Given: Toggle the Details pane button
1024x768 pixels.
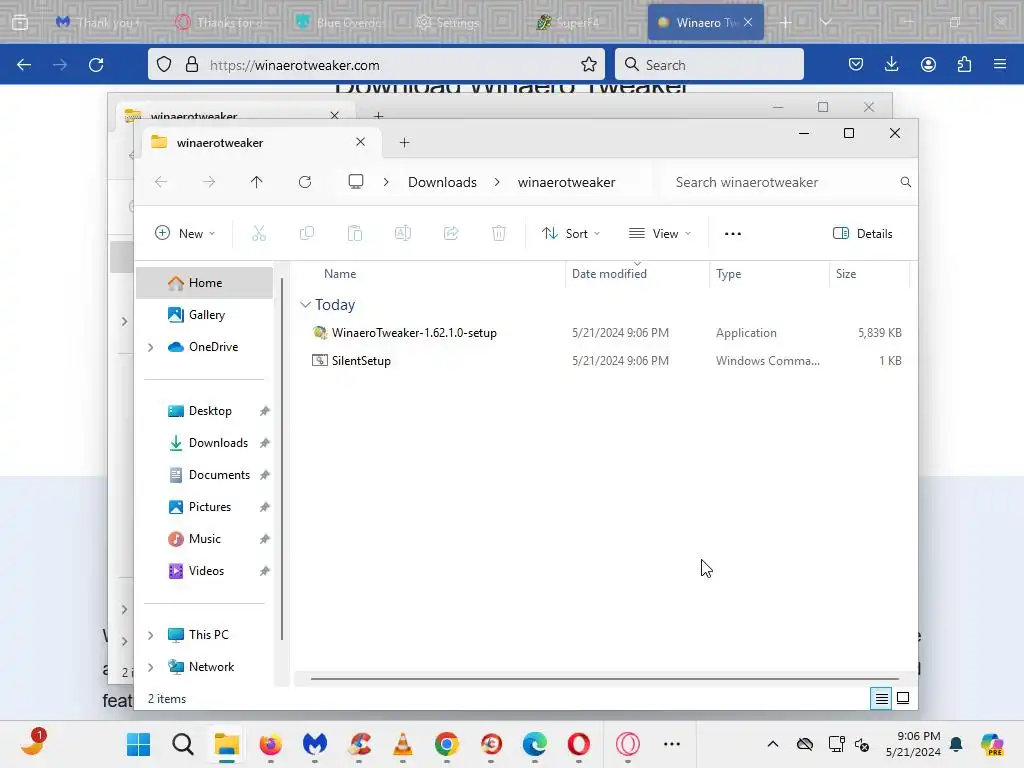Looking at the screenshot, I should point(863,234).
